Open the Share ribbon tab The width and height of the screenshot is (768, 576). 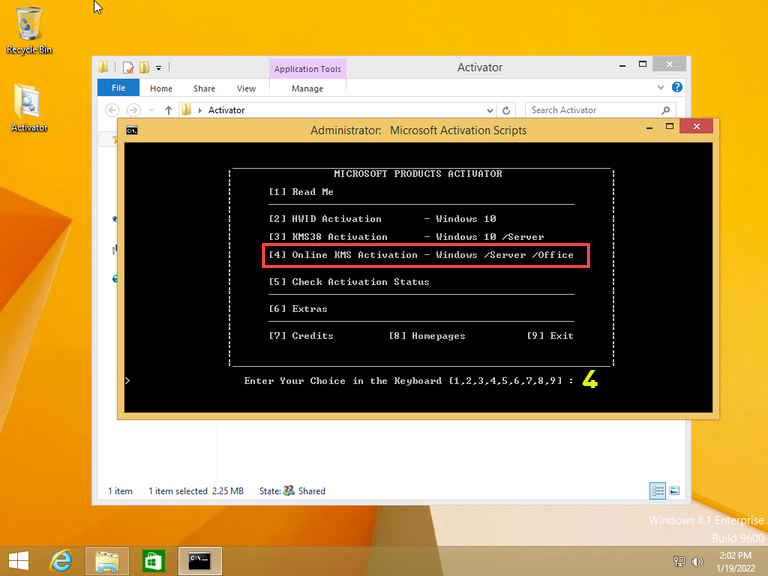204,89
